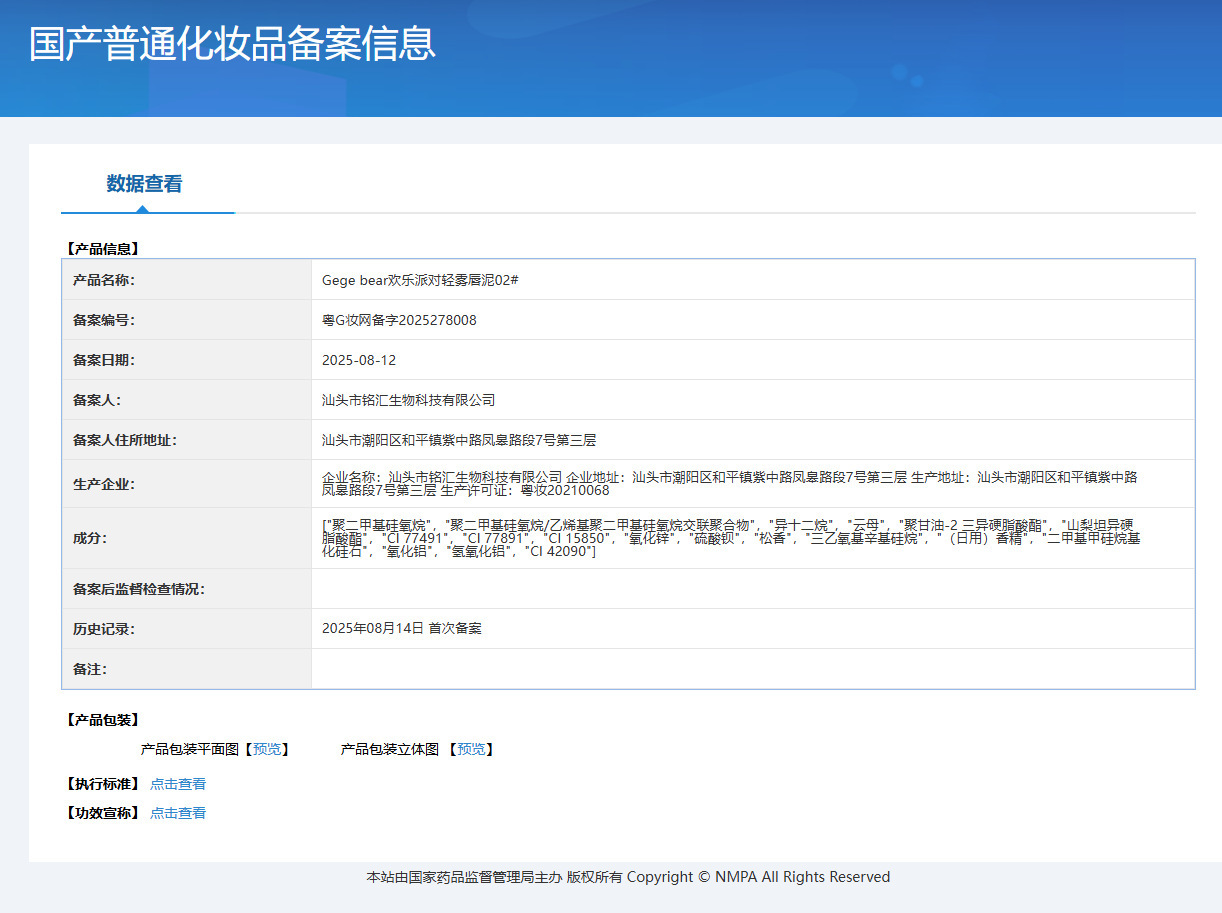
Task: Click the 产品名称 row label
Action: pos(104,280)
